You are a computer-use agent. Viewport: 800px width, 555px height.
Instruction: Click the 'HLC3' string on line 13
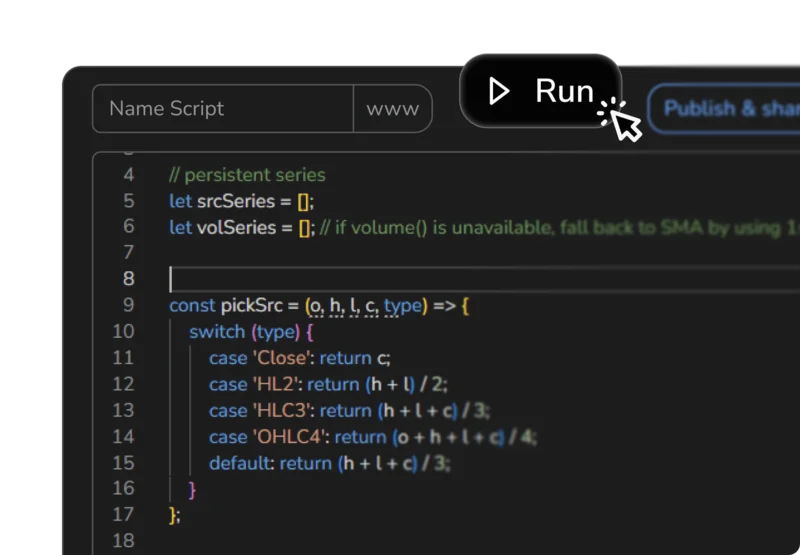coord(281,411)
